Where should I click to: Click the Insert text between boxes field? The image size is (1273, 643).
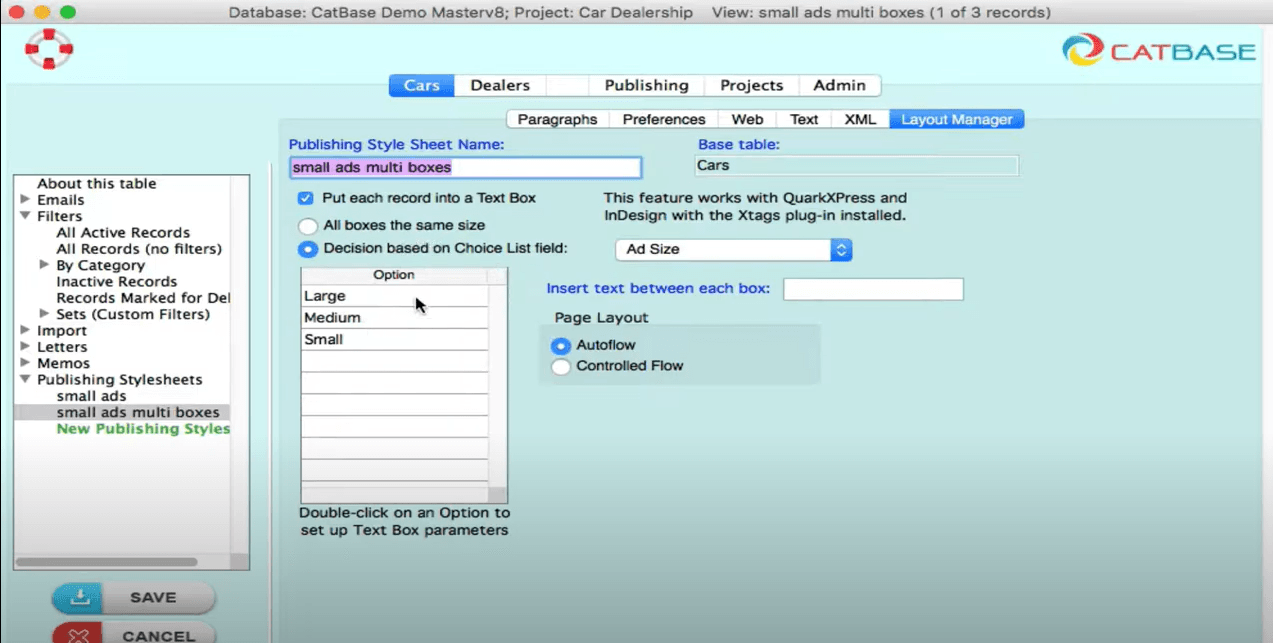point(873,289)
